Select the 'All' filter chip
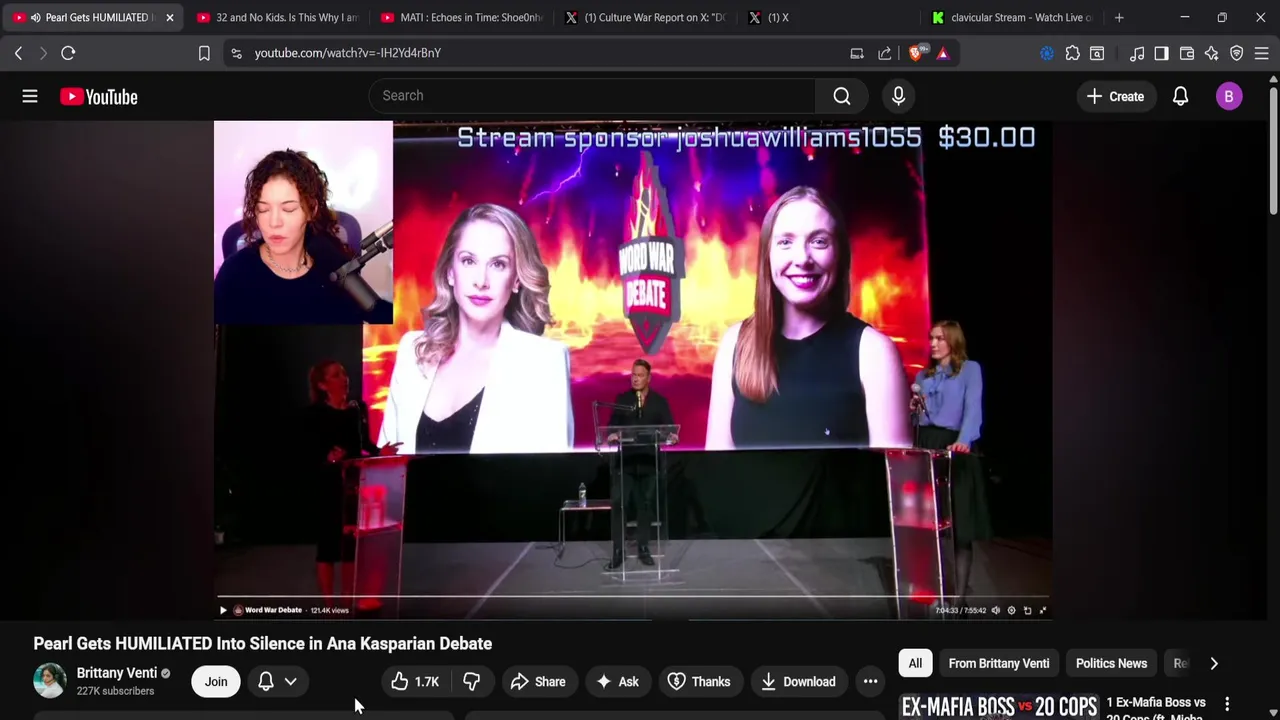Viewport: 1280px width, 720px height. pyautogui.click(x=915, y=663)
